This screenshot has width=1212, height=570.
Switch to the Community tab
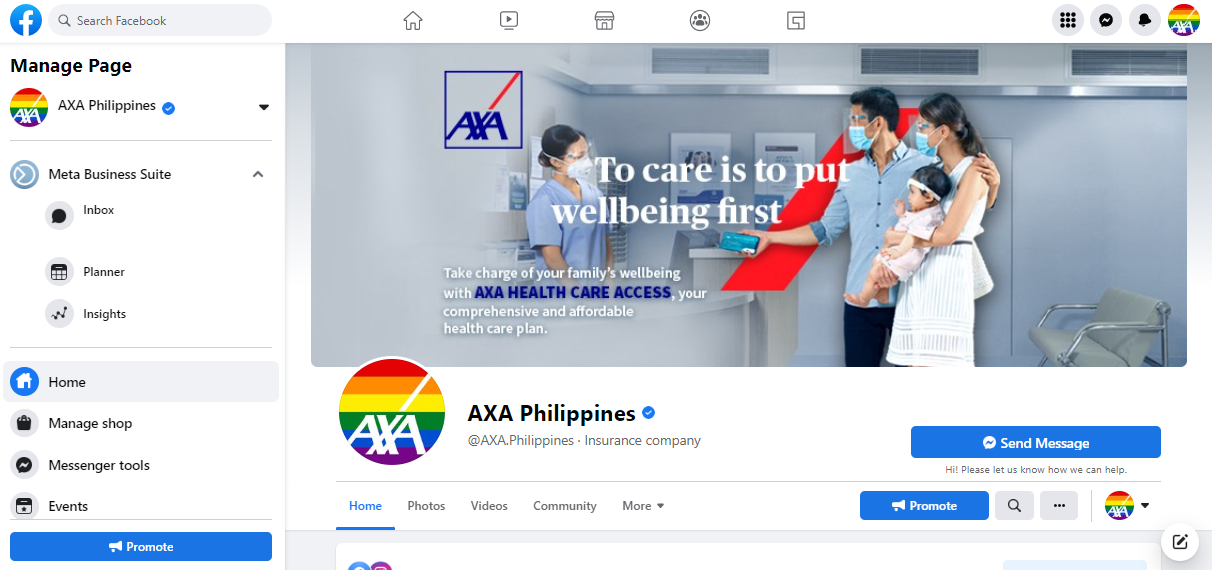click(564, 506)
